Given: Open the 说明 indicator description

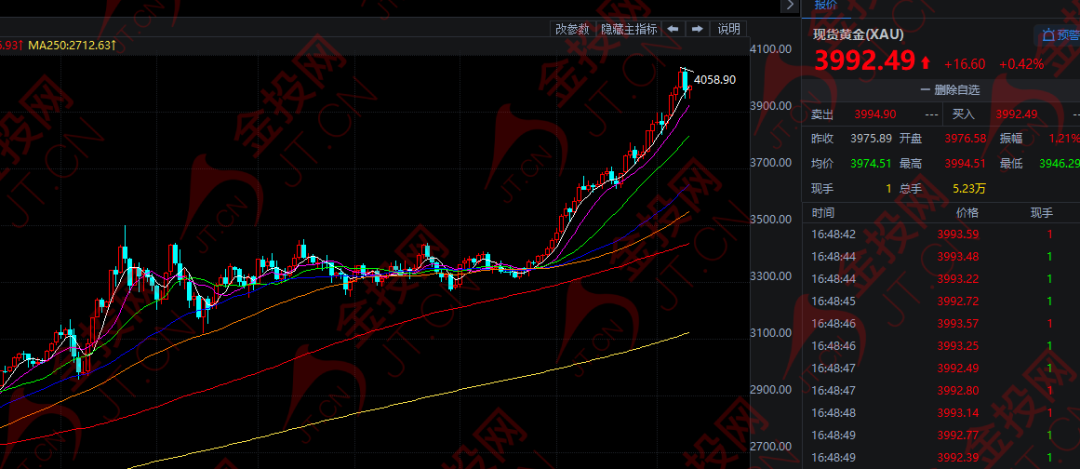Looking at the screenshot, I should coord(728,29).
